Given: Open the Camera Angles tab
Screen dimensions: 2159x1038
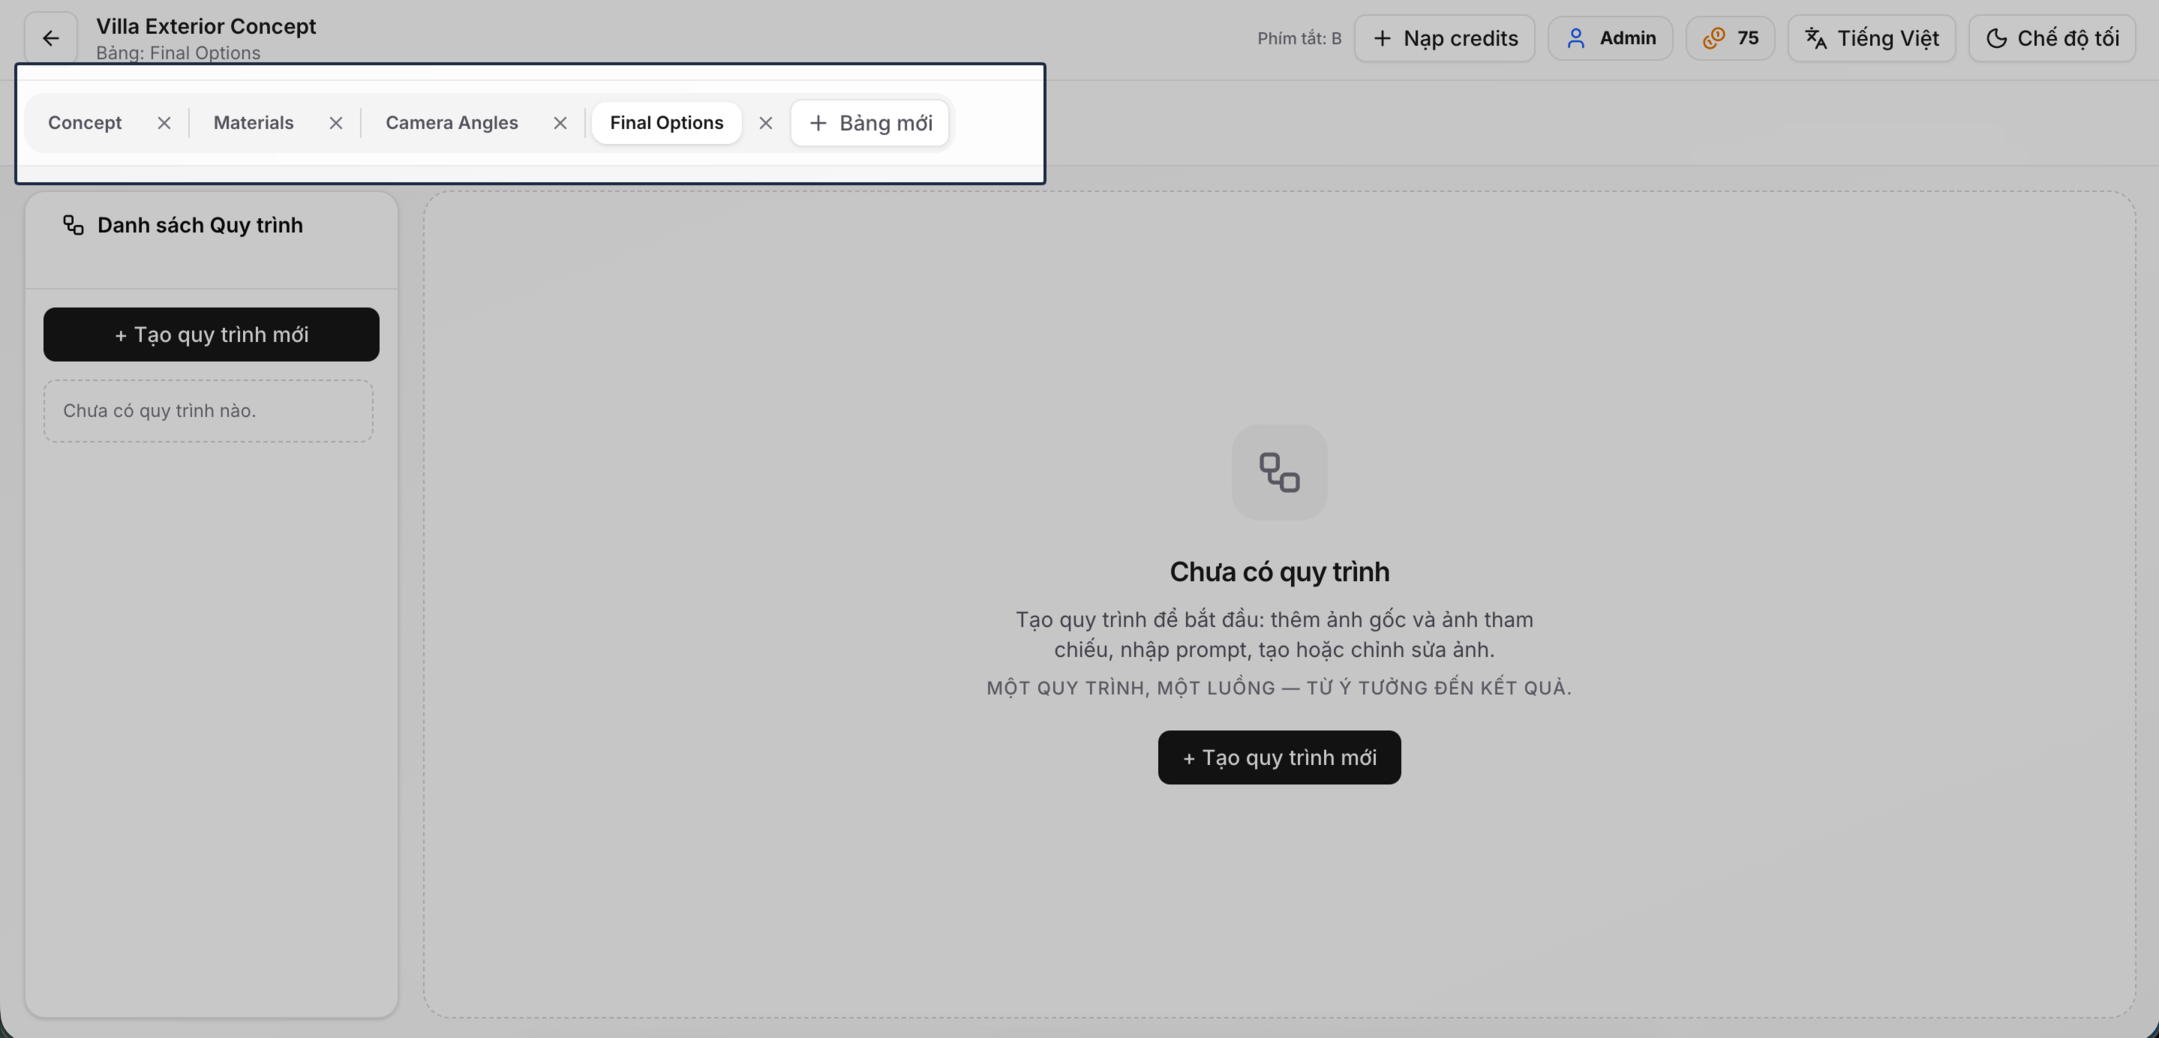Looking at the screenshot, I should (x=451, y=123).
